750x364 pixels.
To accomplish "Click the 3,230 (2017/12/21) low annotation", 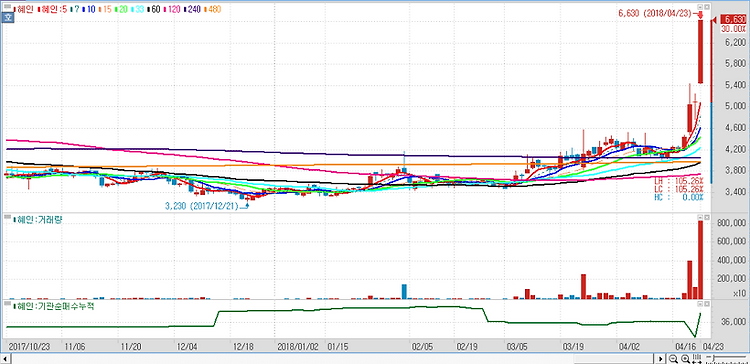I will [202, 207].
